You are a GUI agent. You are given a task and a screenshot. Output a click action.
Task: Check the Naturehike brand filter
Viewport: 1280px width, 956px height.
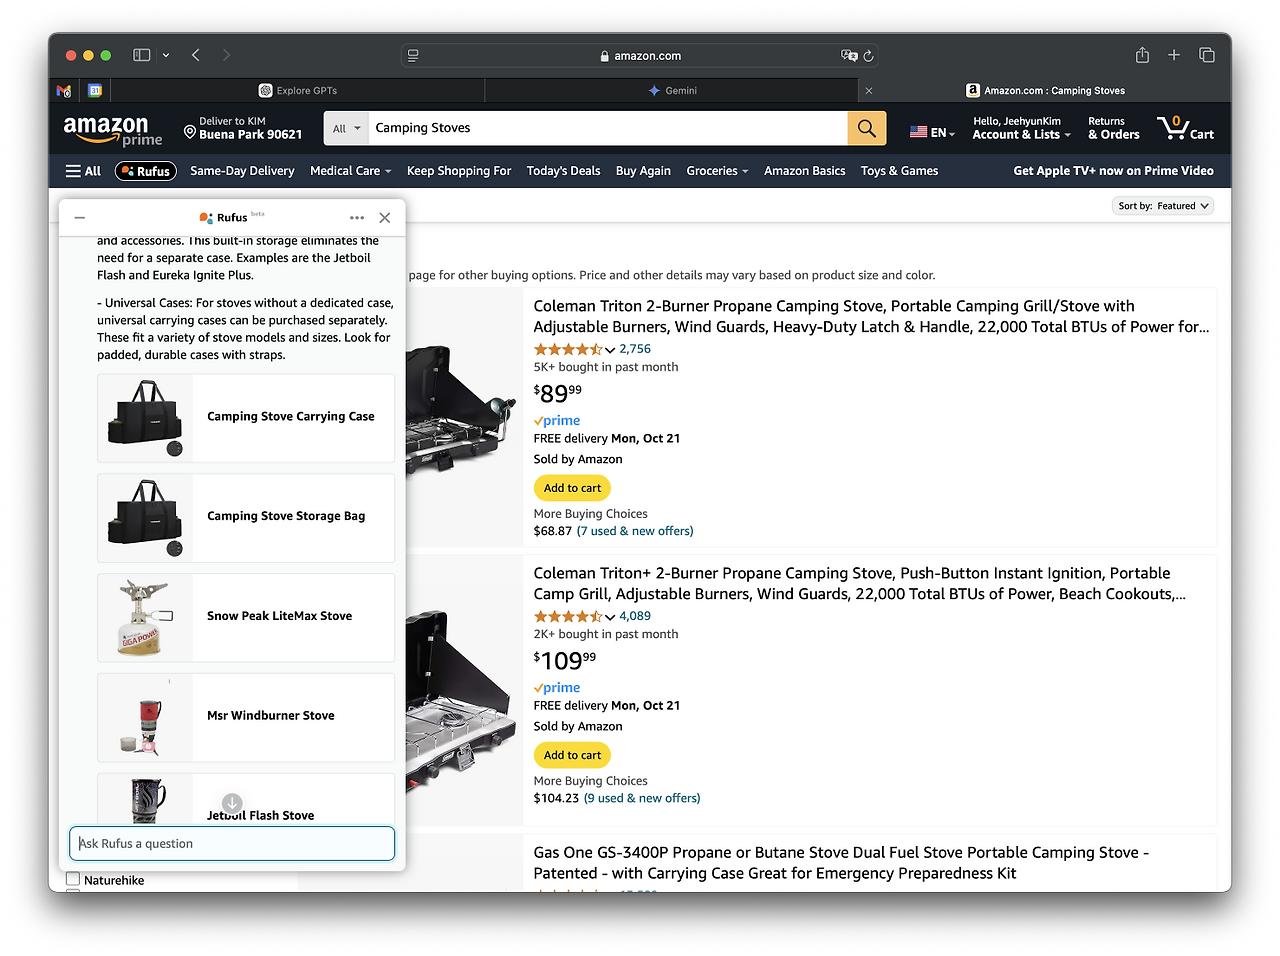tap(72, 880)
